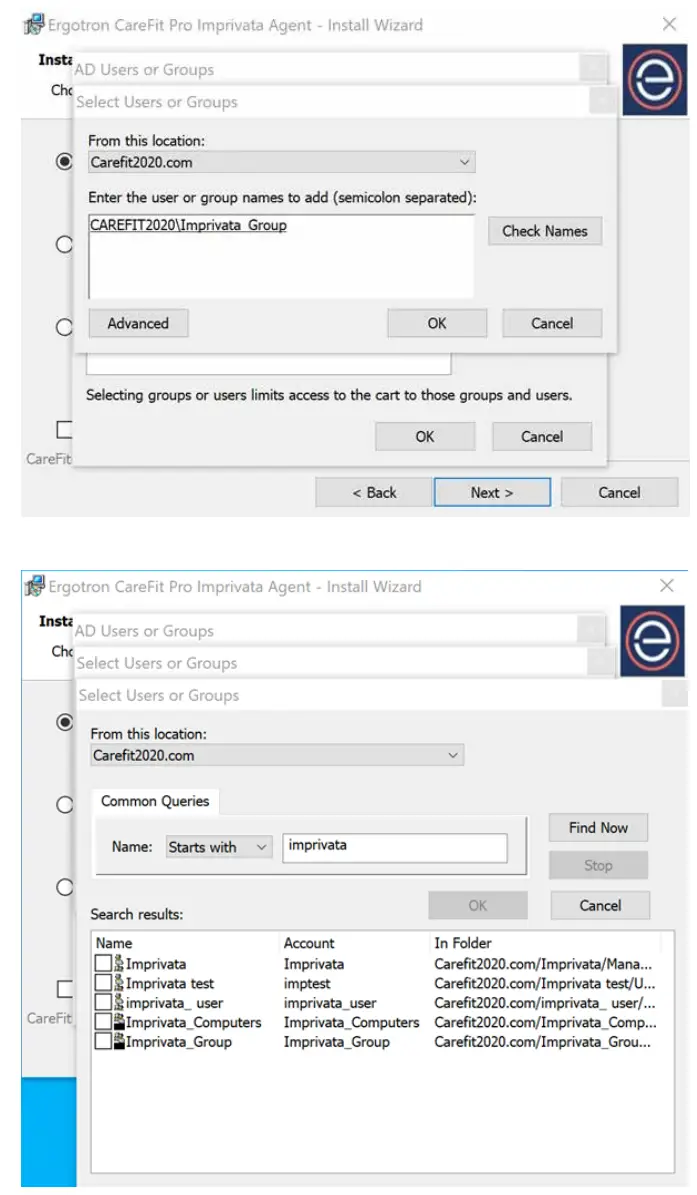Select the filled radio button behind Check Names dialog
The width and height of the screenshot is (697, 1195).
point(65,162)
